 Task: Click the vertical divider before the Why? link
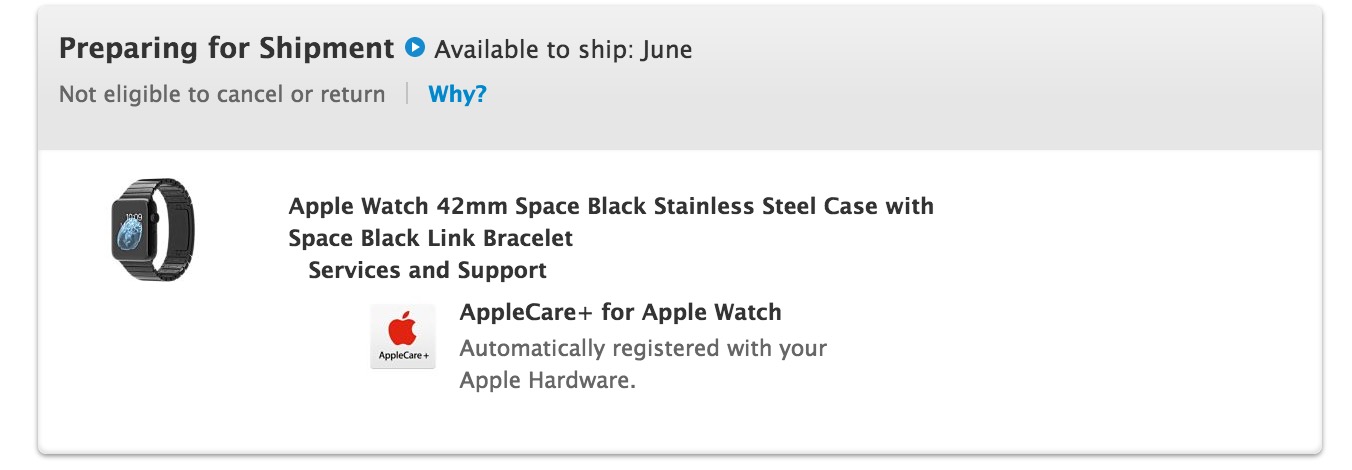pyautogui.click(x=407, y=95)
